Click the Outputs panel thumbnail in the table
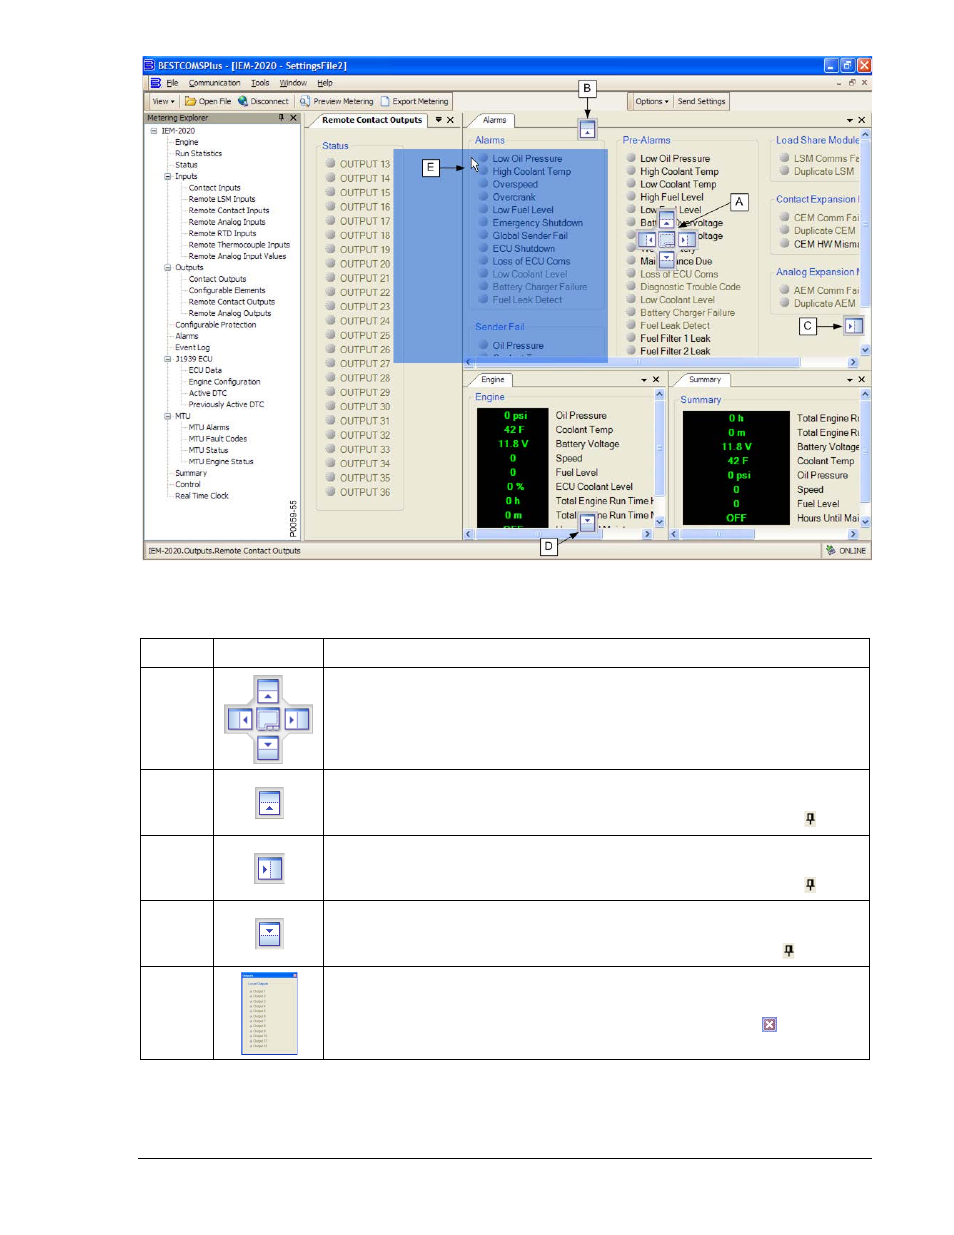The height and width of the screenshot is (1235, 954). coord(269,1013)
